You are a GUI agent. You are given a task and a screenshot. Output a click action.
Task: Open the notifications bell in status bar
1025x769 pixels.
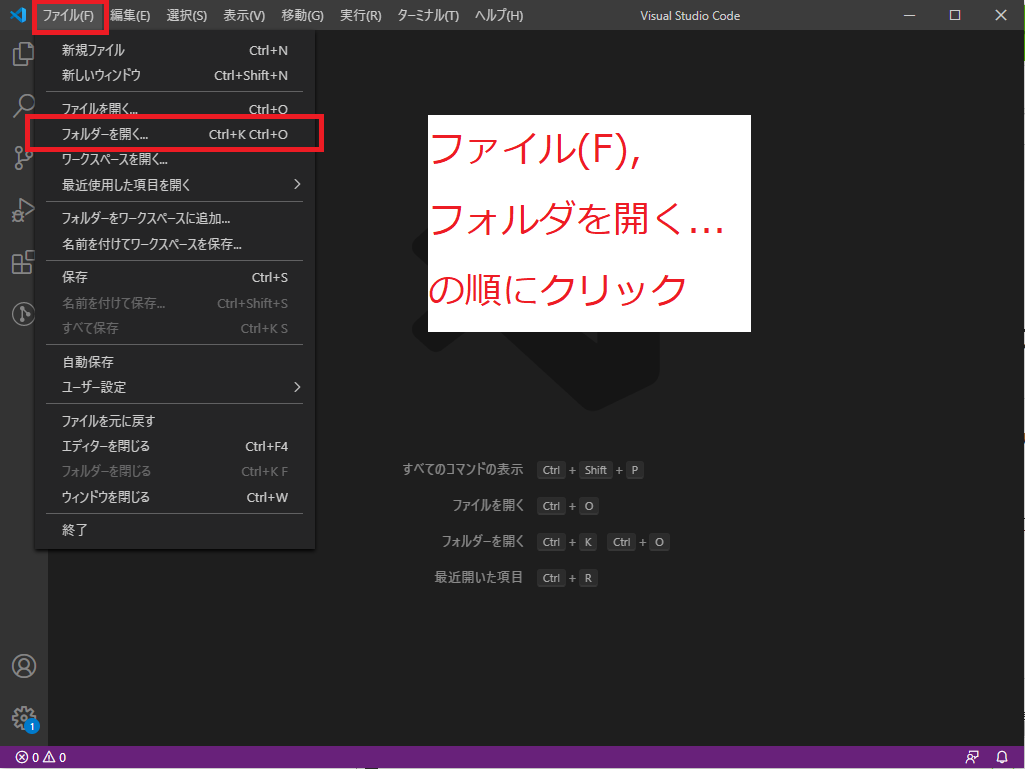click(x=1001, y=757)
